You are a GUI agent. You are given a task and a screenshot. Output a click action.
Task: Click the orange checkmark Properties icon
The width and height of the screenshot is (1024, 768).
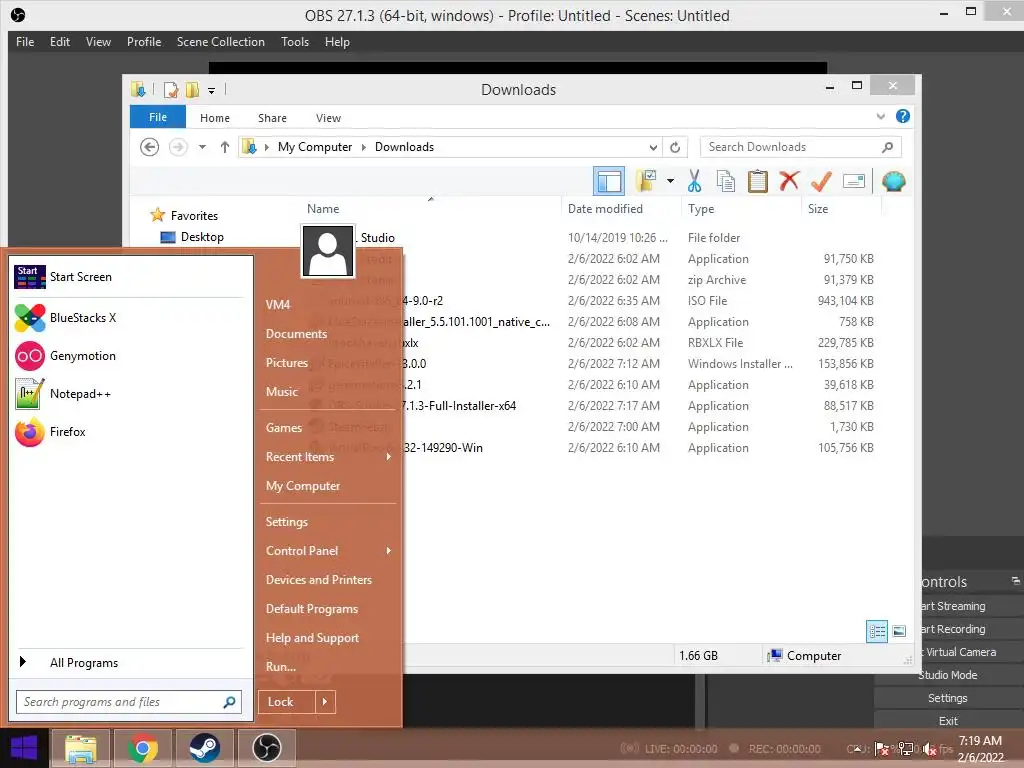[821, 181]
